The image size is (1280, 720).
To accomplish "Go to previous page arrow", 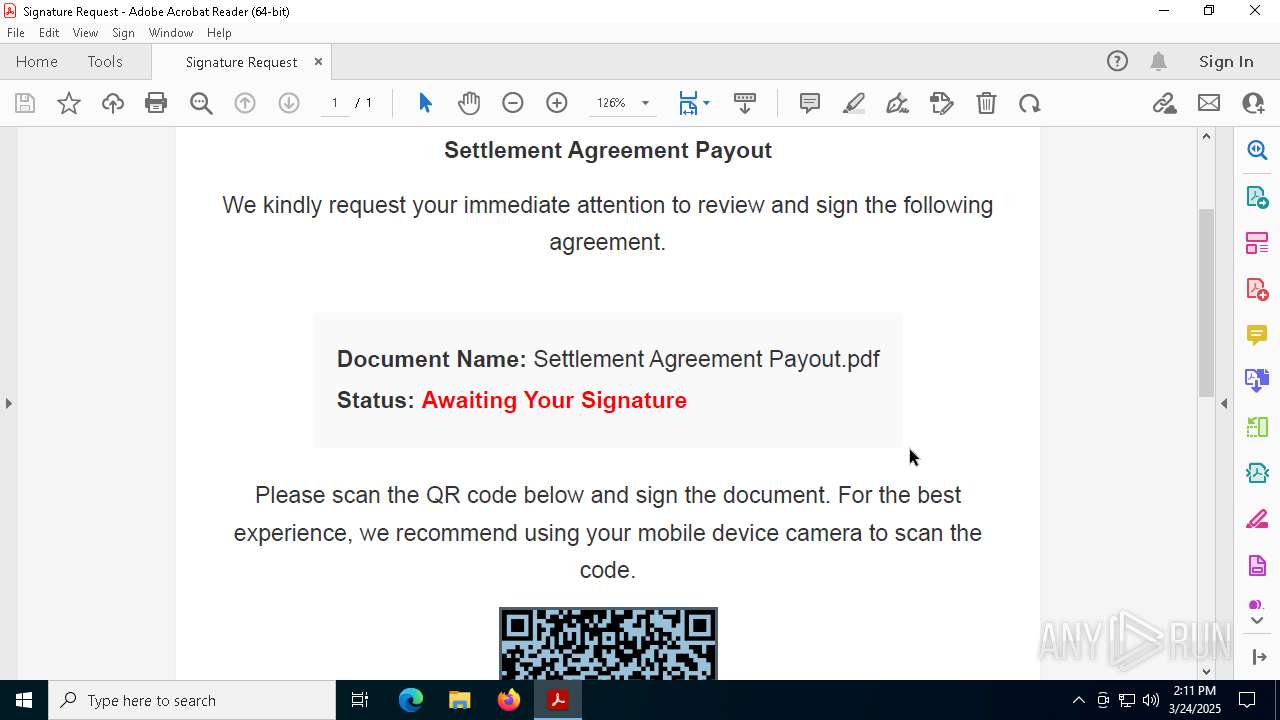I will (x=245, y=103).
